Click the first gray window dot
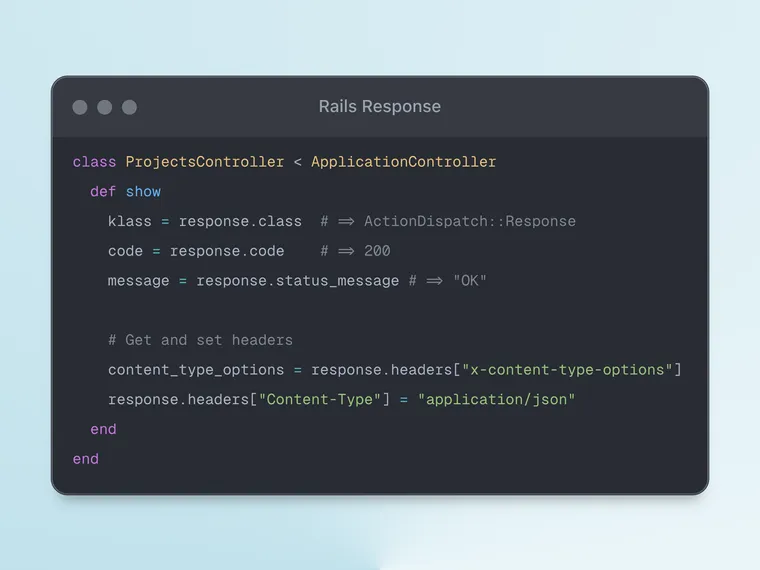Image resolution: width=760 pixels, height=570 pixels. (80, 107)
